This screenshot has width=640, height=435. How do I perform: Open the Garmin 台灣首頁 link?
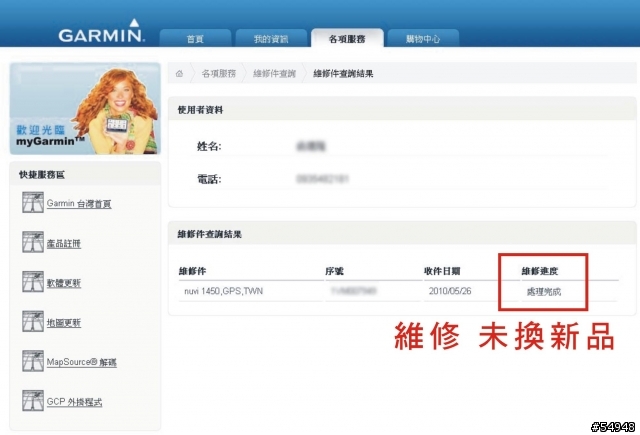click(x=79, y=203)
